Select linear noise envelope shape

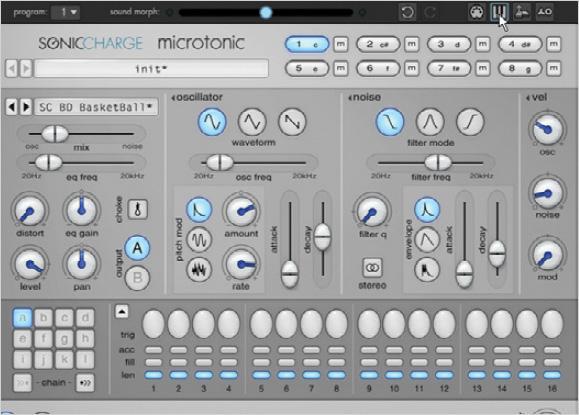coord(427,240)
